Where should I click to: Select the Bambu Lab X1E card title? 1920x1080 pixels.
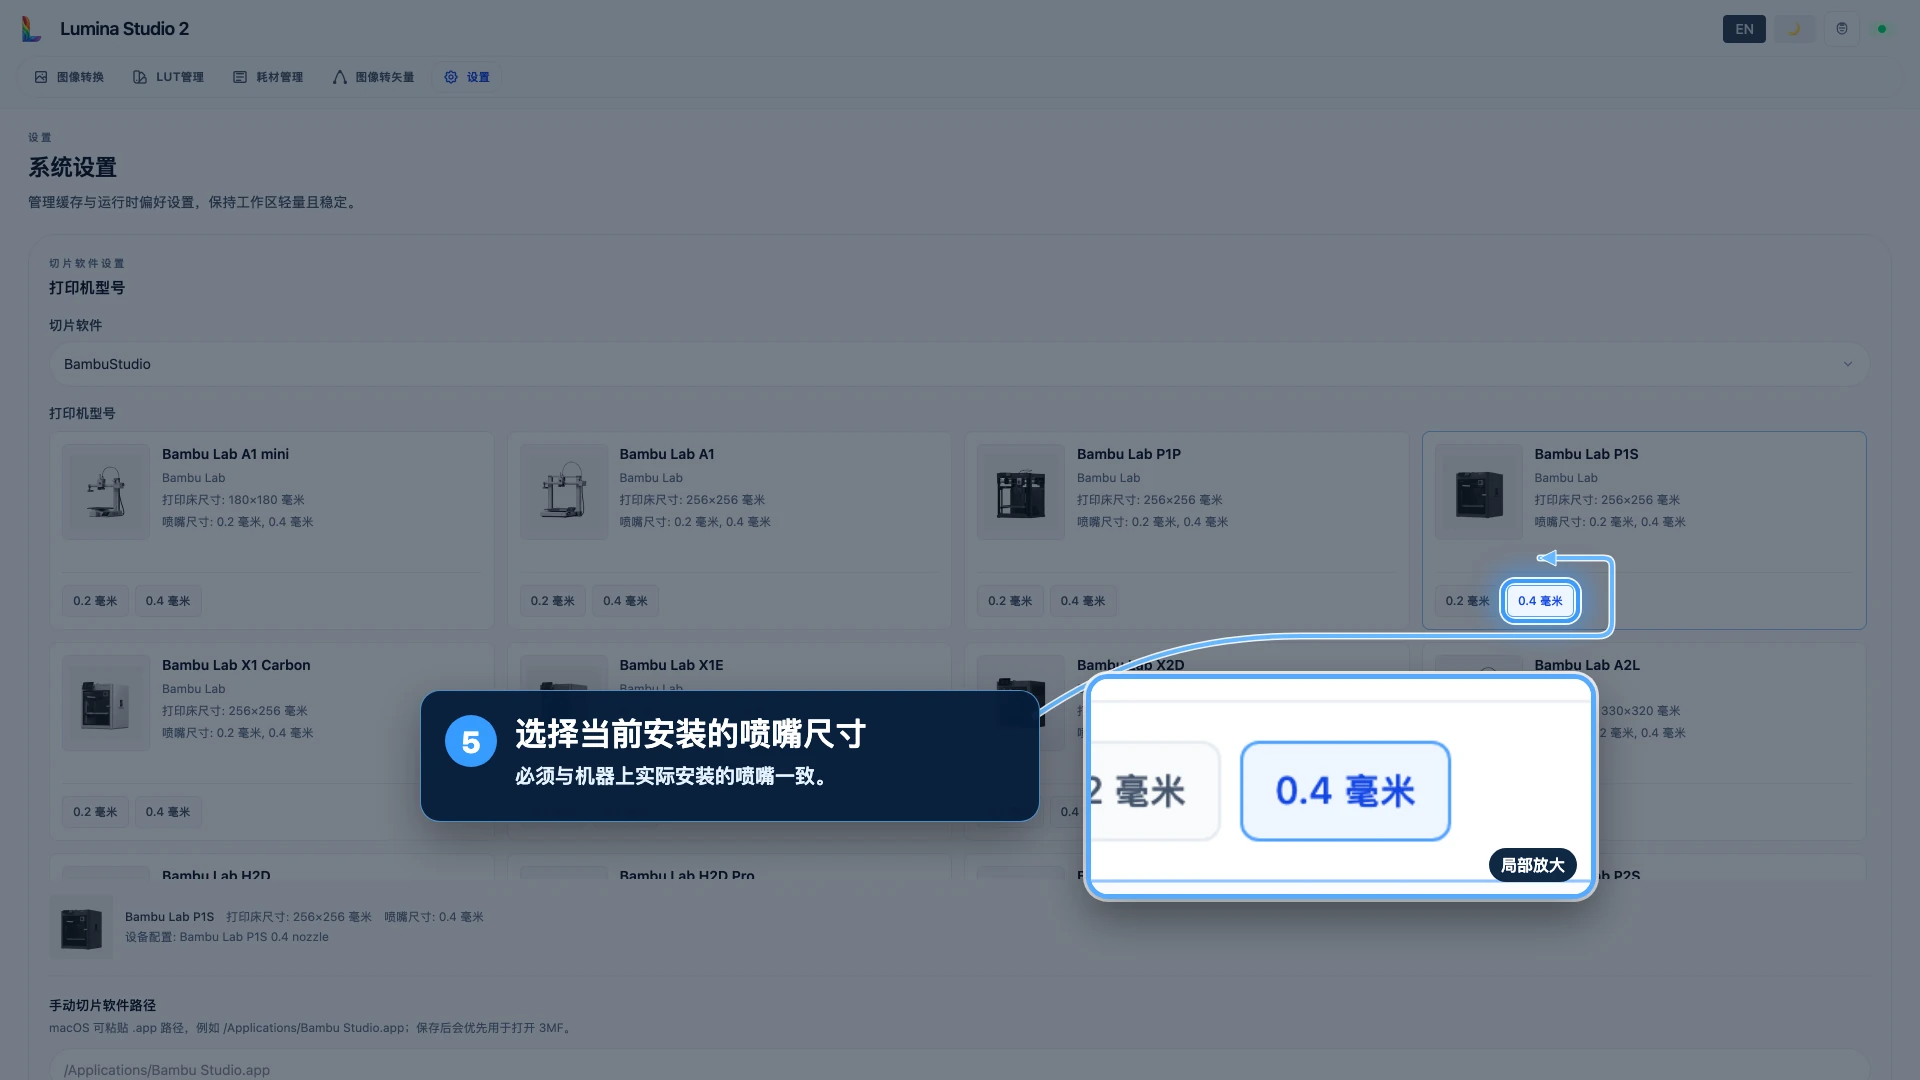click(x=671, y=665)
